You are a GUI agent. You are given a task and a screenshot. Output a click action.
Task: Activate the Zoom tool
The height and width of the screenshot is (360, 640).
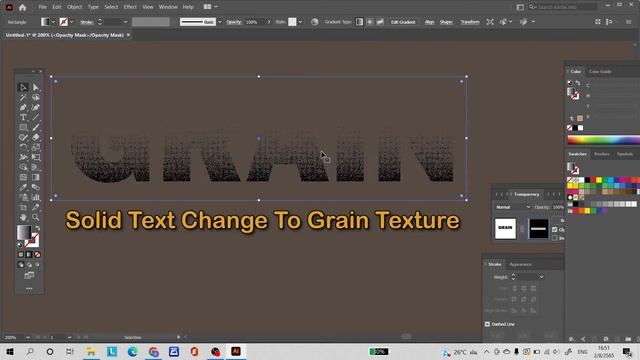tap(36, 218)
